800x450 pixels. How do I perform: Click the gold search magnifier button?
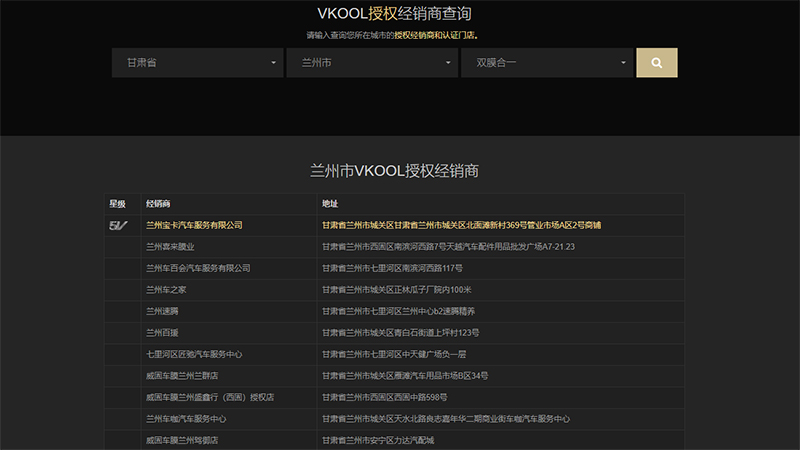657,63
